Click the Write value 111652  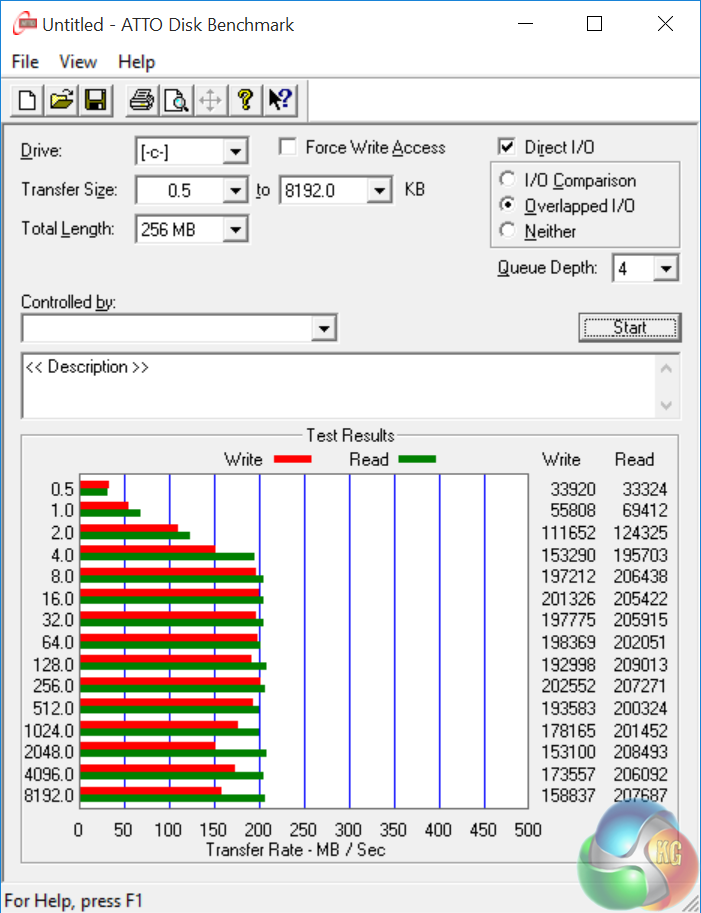pos(569,533)
